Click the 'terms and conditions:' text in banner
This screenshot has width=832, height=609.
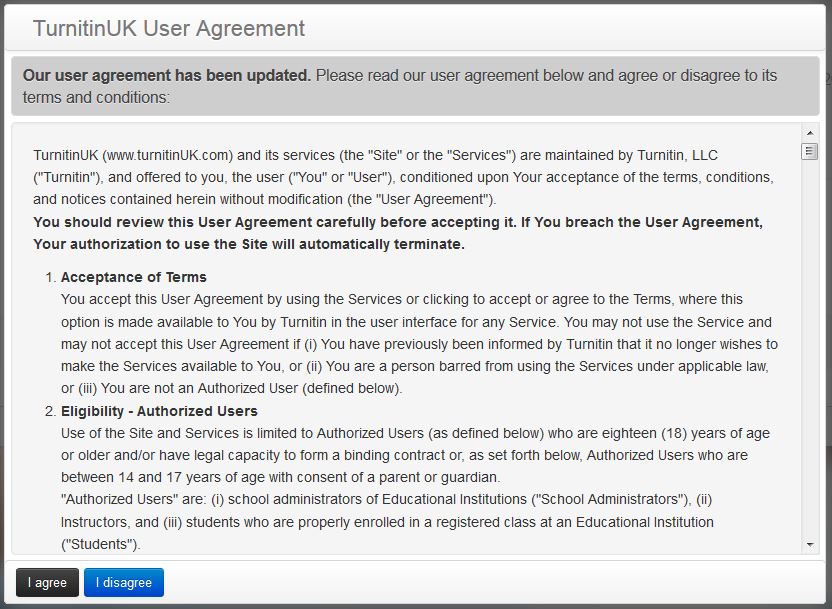[97, 98]
